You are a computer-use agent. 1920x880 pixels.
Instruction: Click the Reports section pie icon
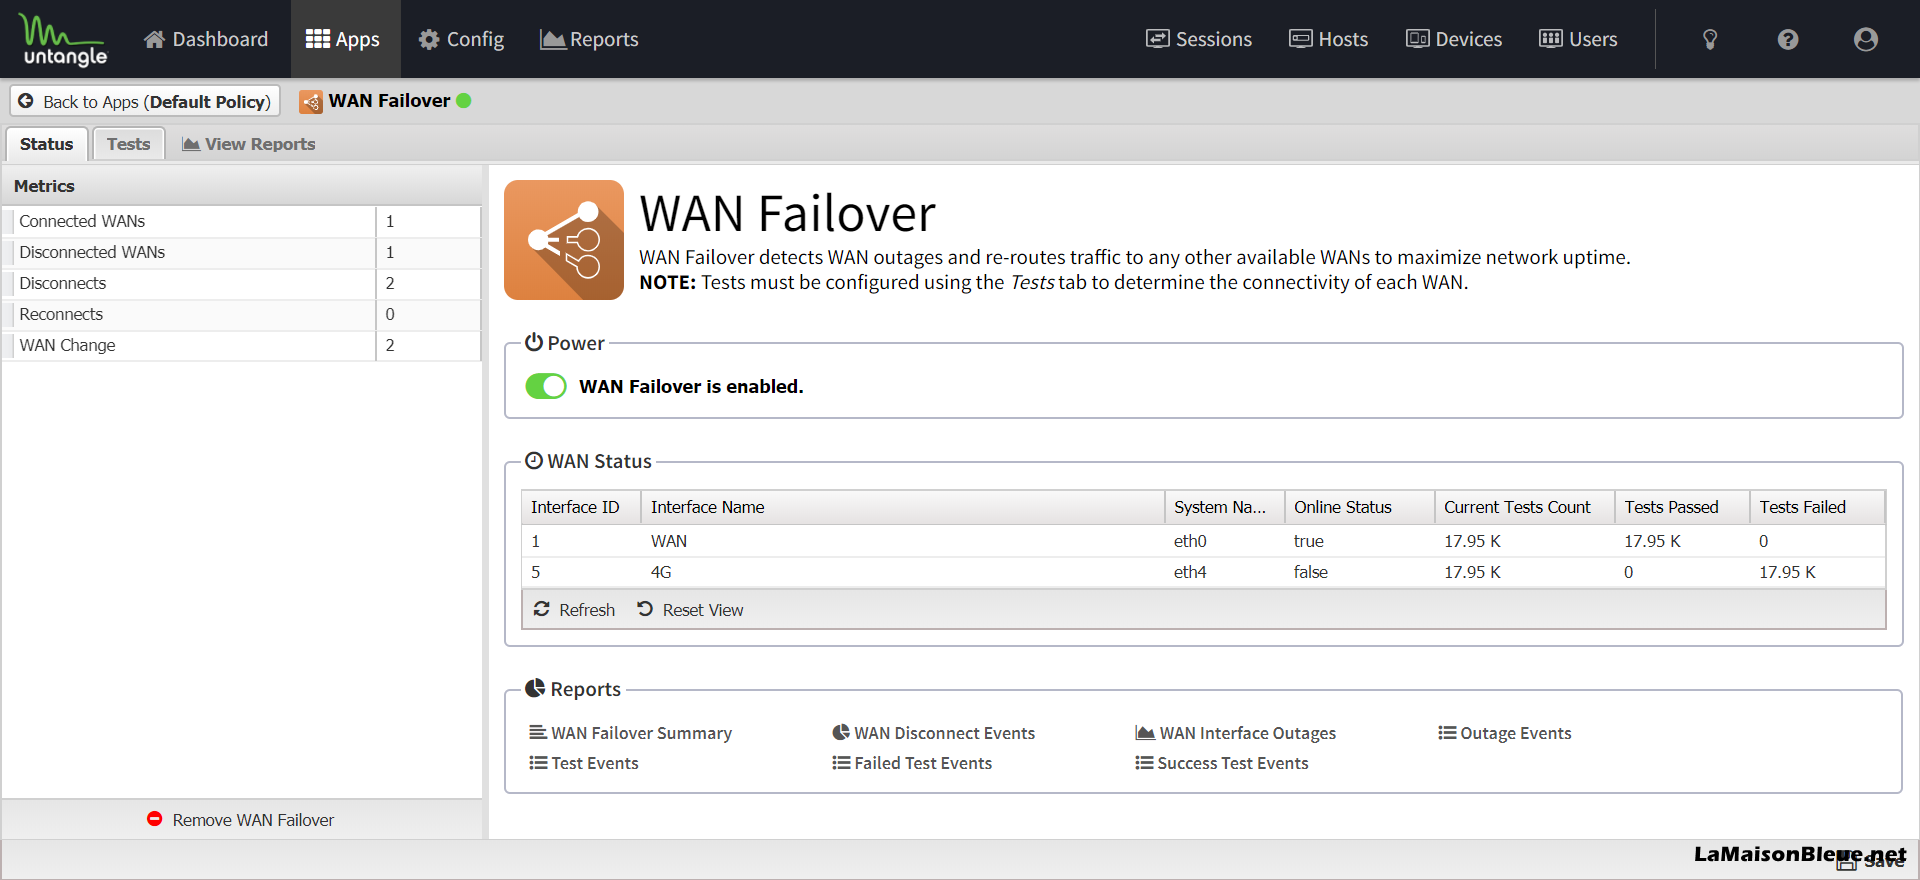tap(535, 688)
